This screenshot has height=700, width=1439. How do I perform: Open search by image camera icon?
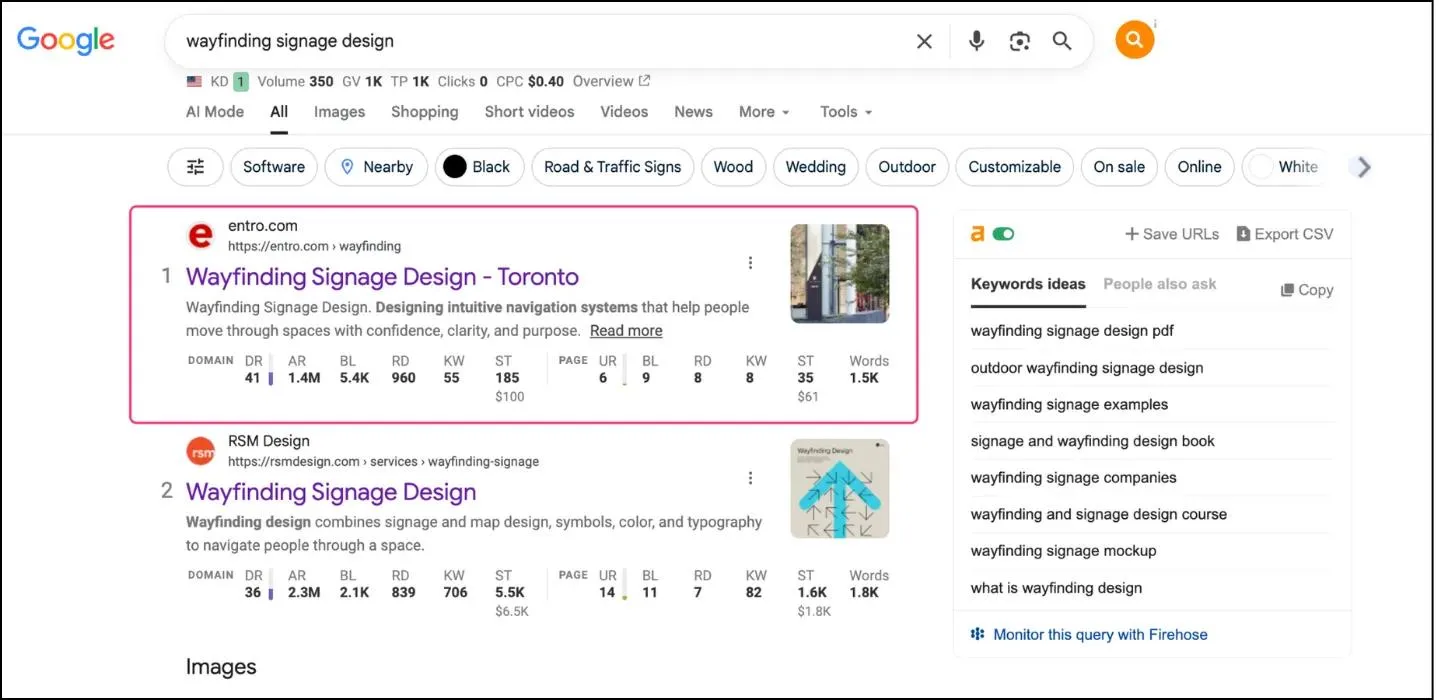pos(1019,41)
